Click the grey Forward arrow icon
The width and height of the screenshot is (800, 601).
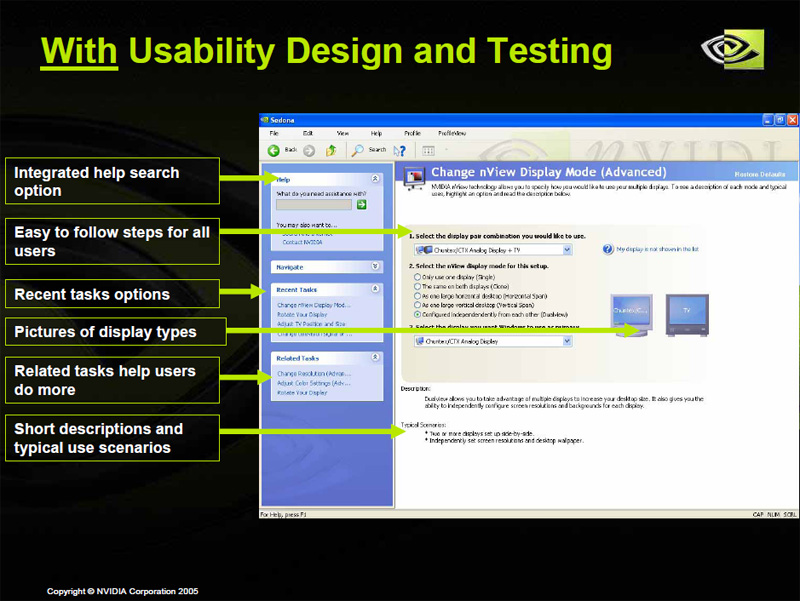(x=309, y=151)
